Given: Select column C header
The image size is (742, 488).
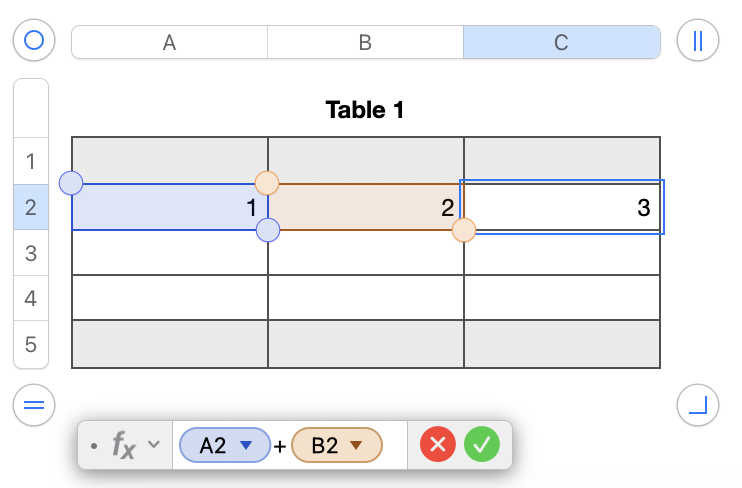Looking at the screenshot, I should [561, 42].
